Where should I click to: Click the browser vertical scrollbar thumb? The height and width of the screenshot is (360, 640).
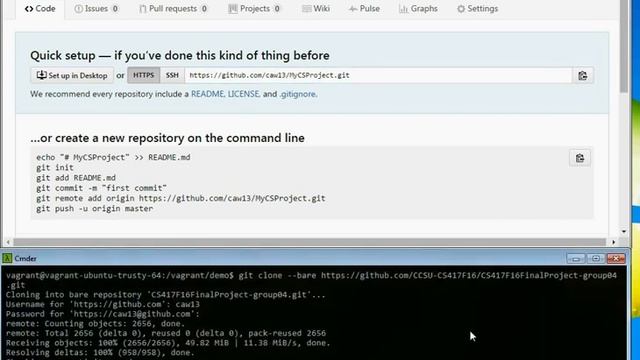tap(623, 46)
